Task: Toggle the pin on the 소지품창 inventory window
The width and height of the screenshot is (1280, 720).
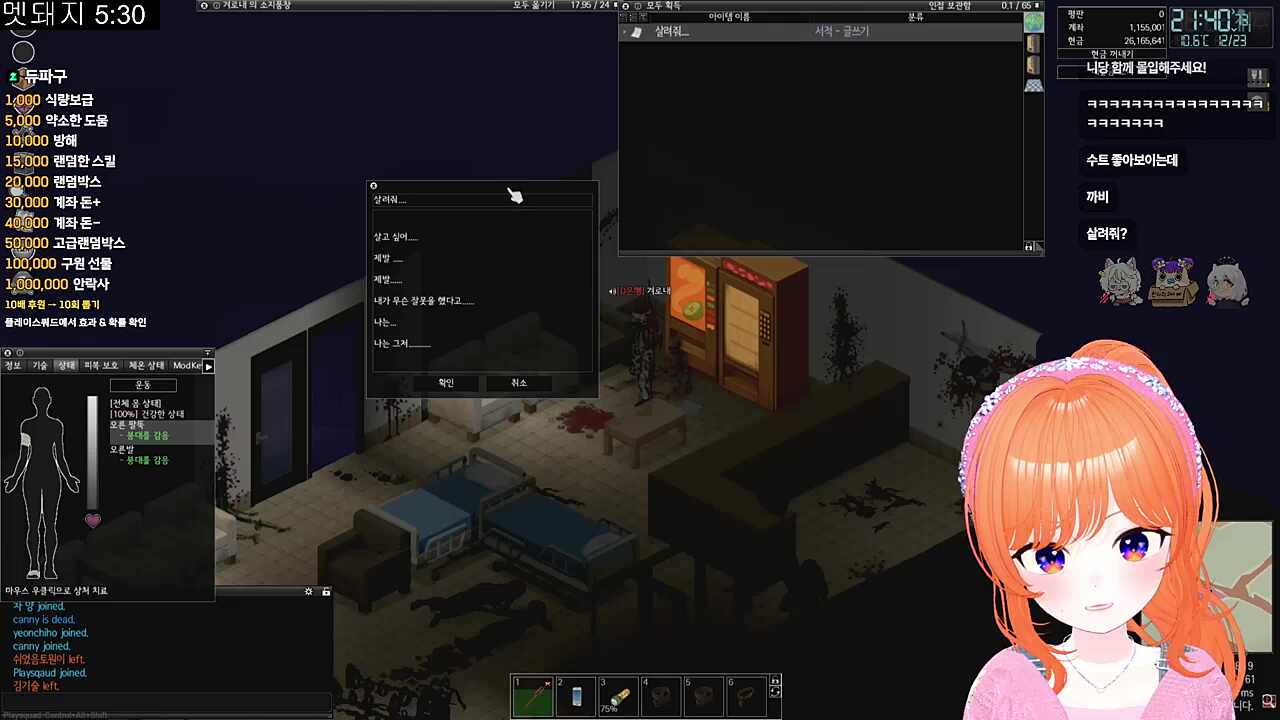Action: 614,5
